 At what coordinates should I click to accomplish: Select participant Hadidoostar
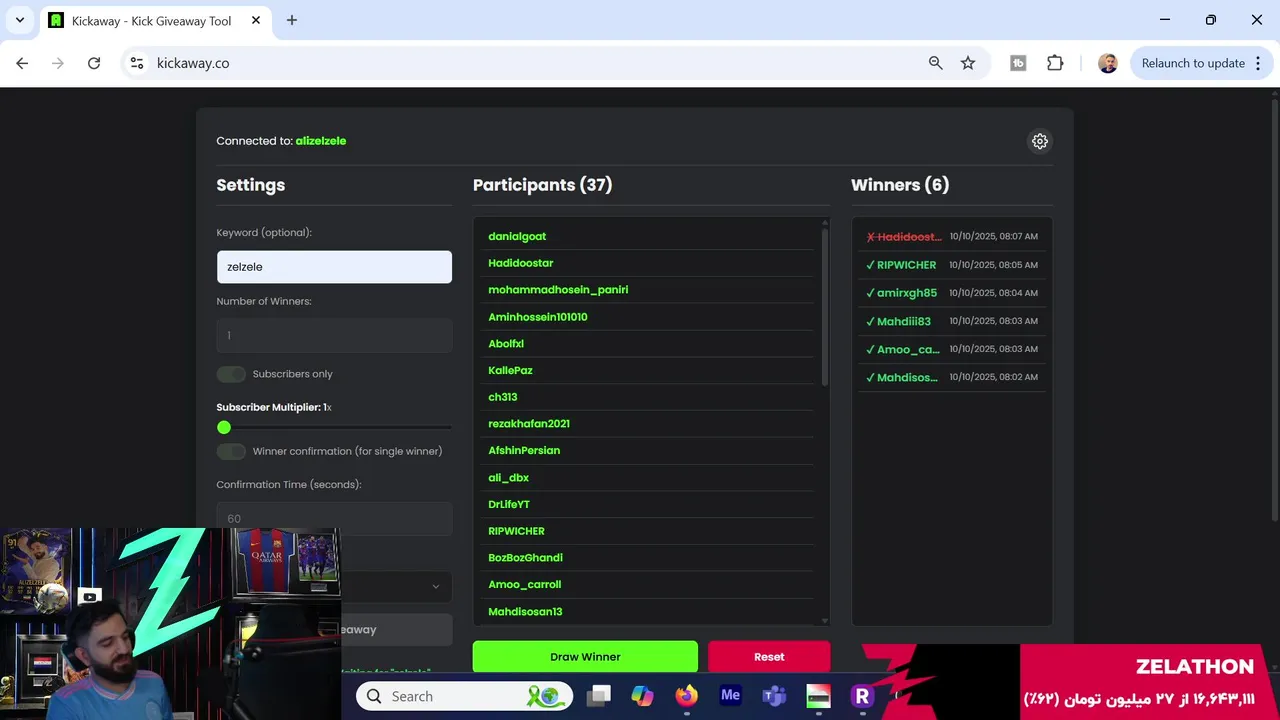point(520,263)
